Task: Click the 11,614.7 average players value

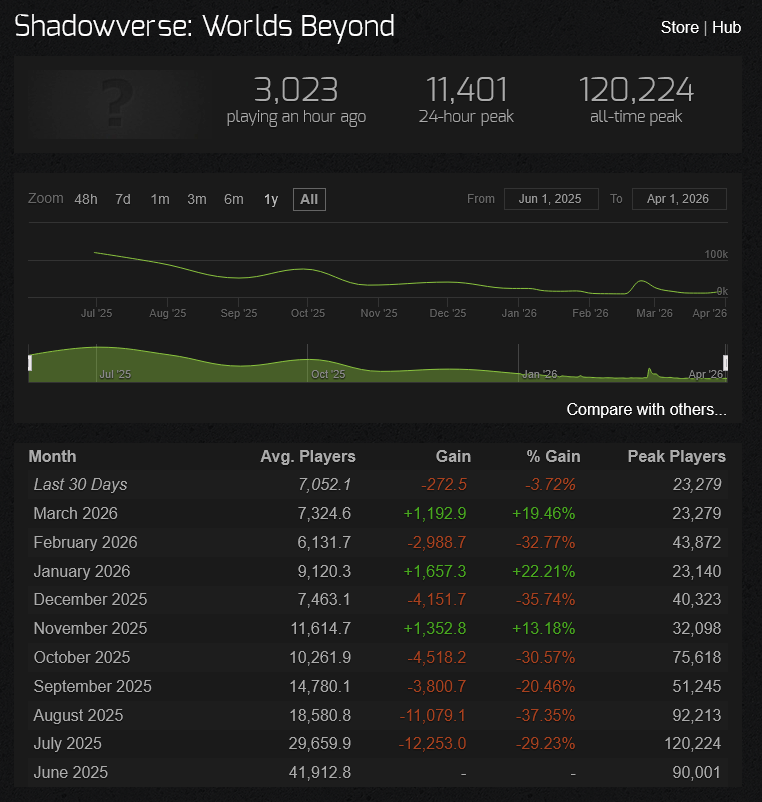Action: (321, 628)
